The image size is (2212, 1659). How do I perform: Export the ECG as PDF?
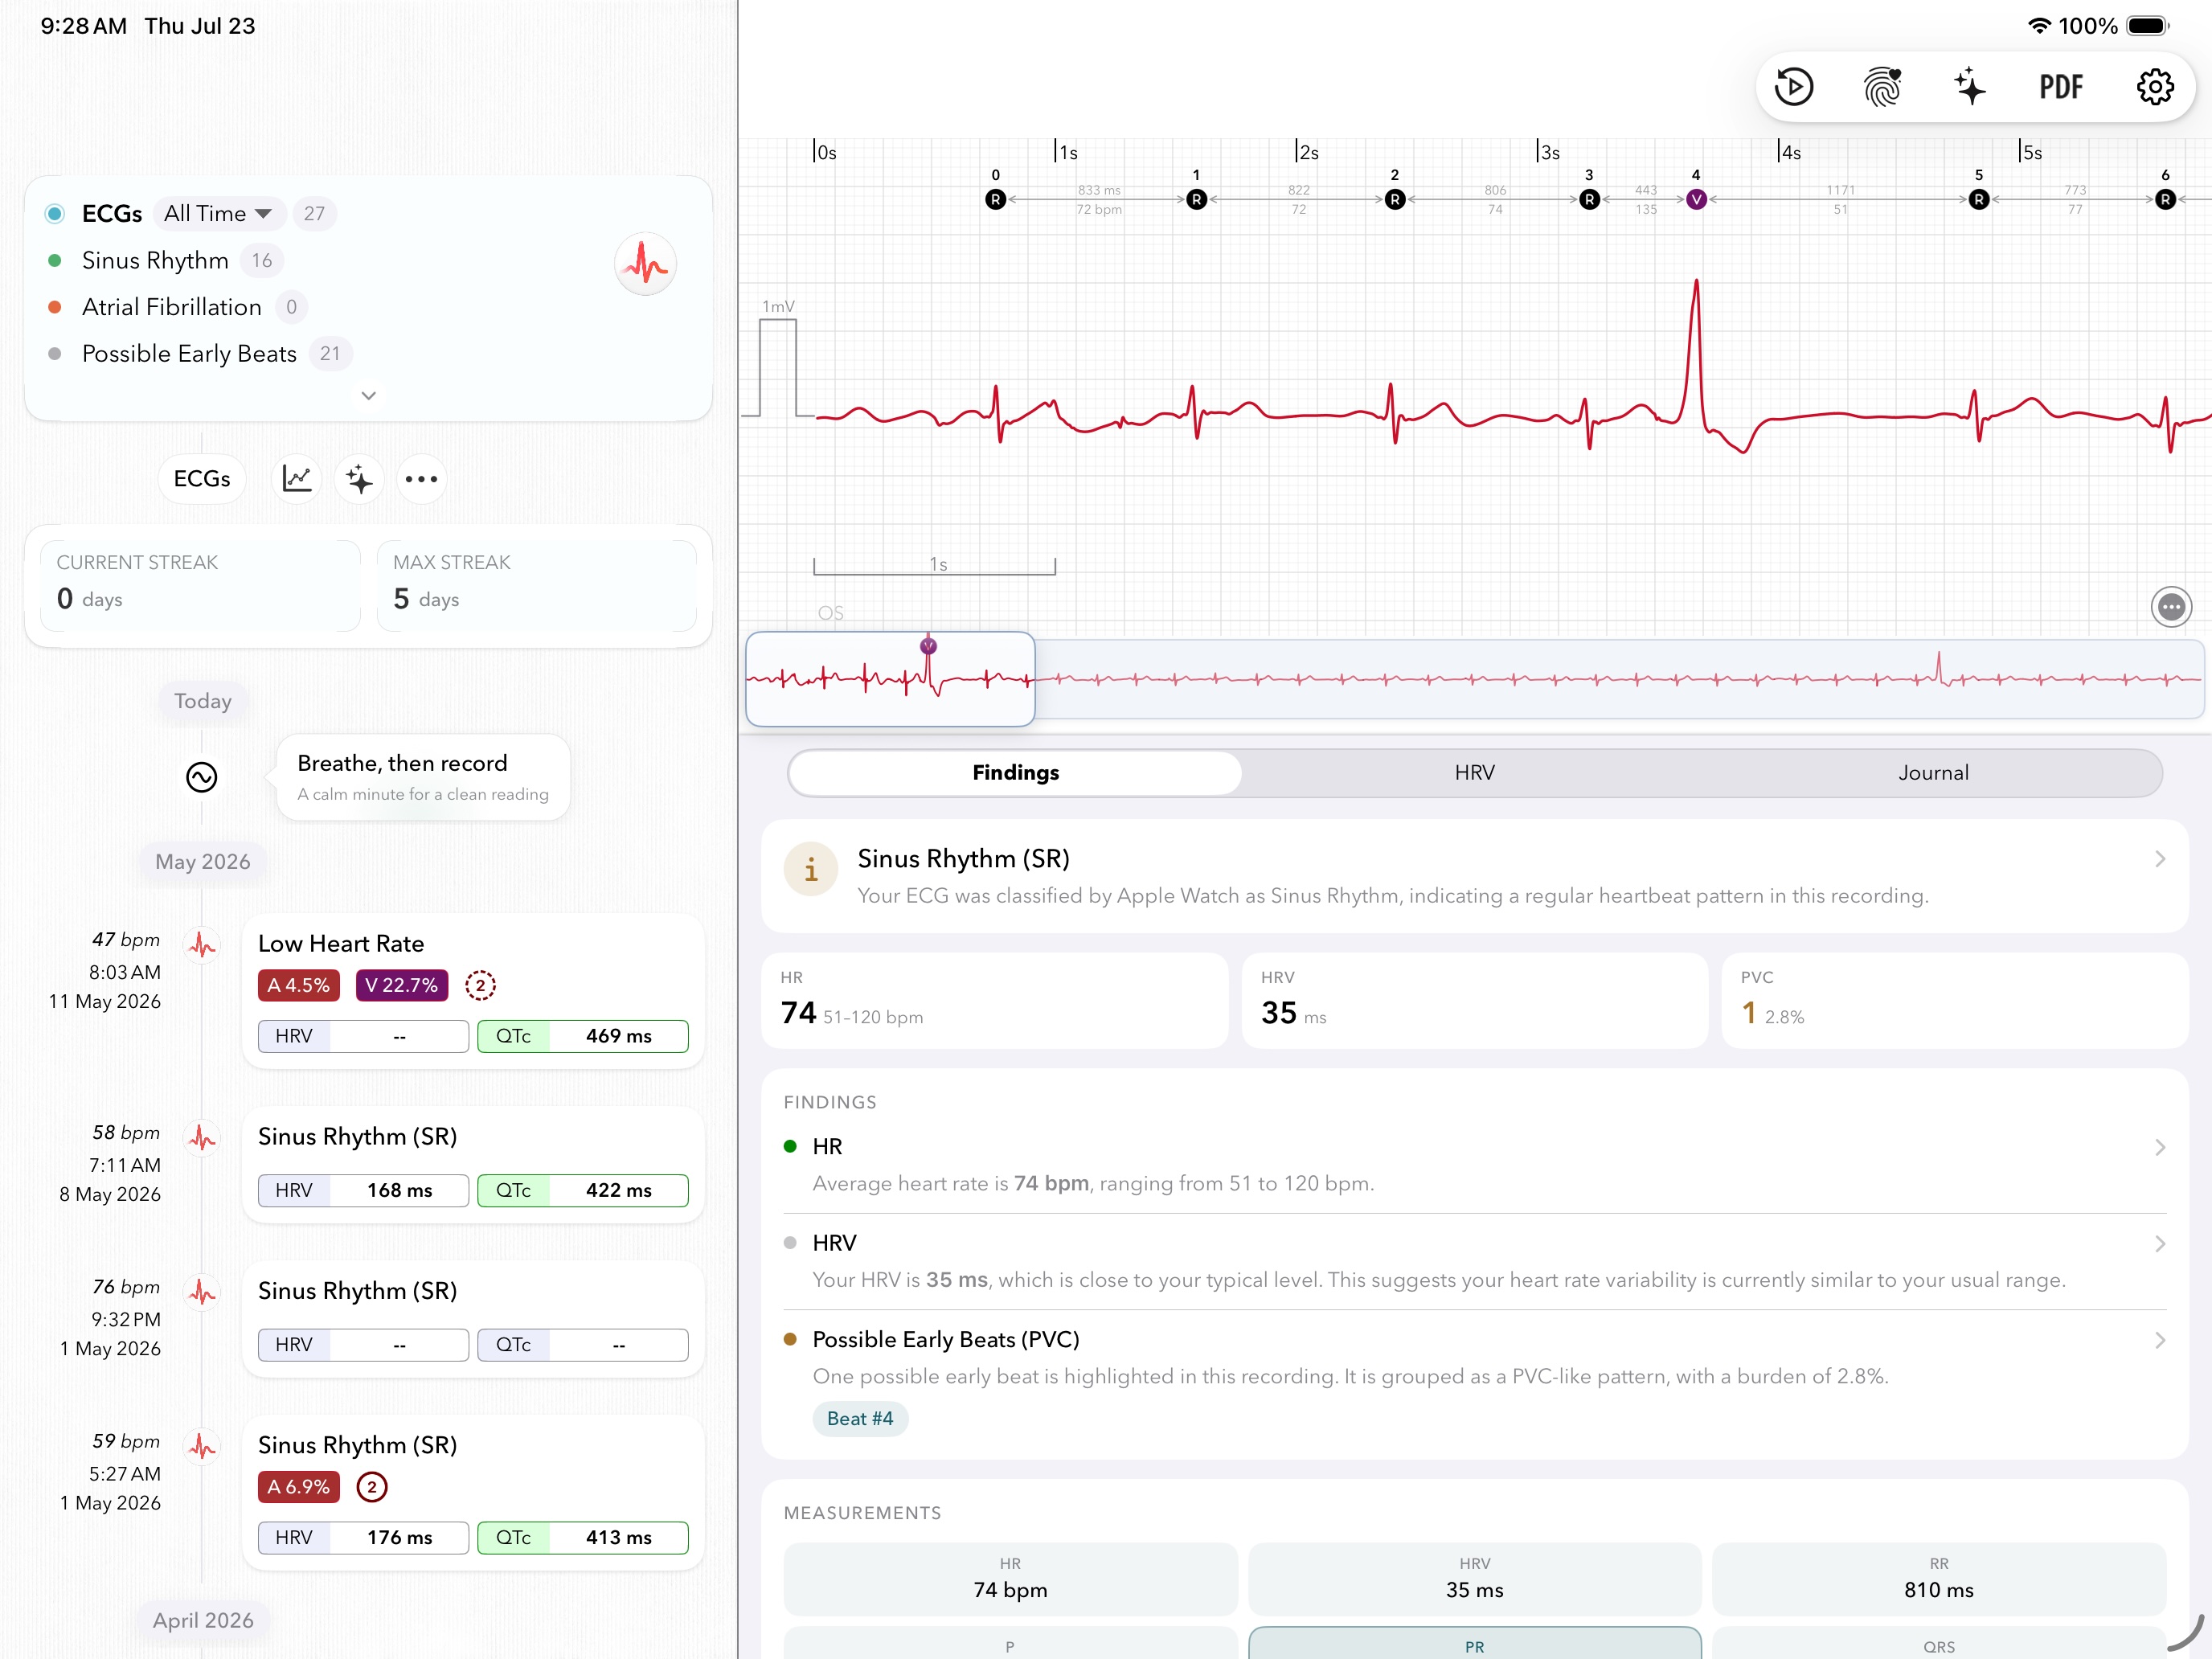[2062, 87]
